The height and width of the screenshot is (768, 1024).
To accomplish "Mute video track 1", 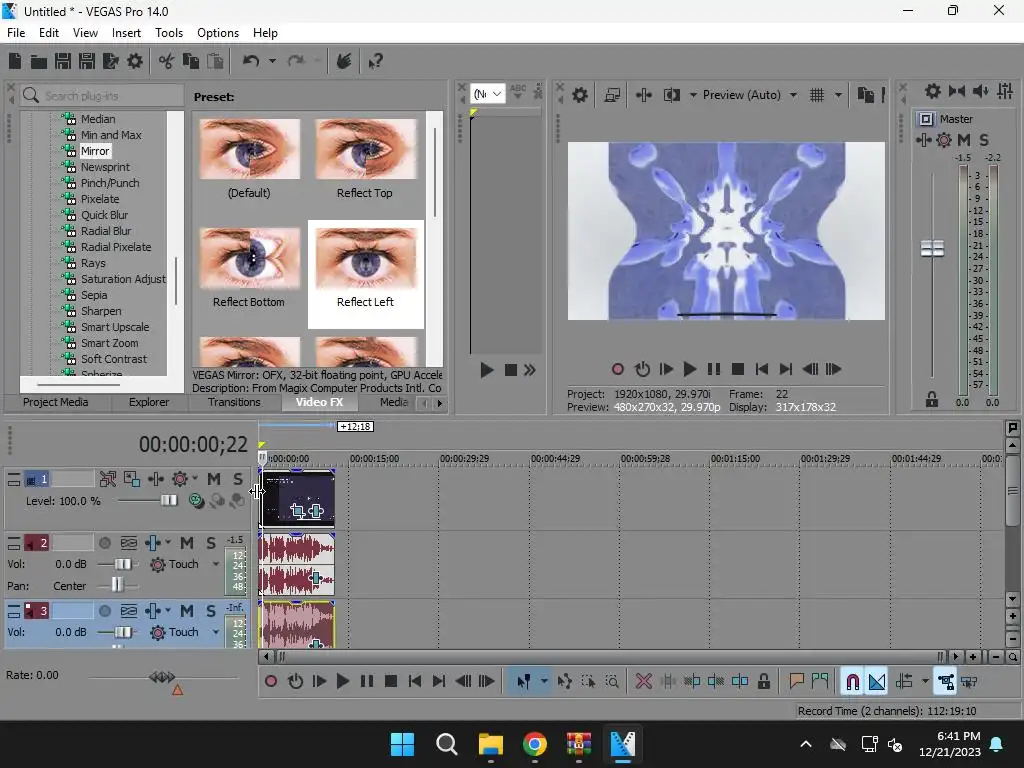I will pyautogui.click(x=214, y=479).
